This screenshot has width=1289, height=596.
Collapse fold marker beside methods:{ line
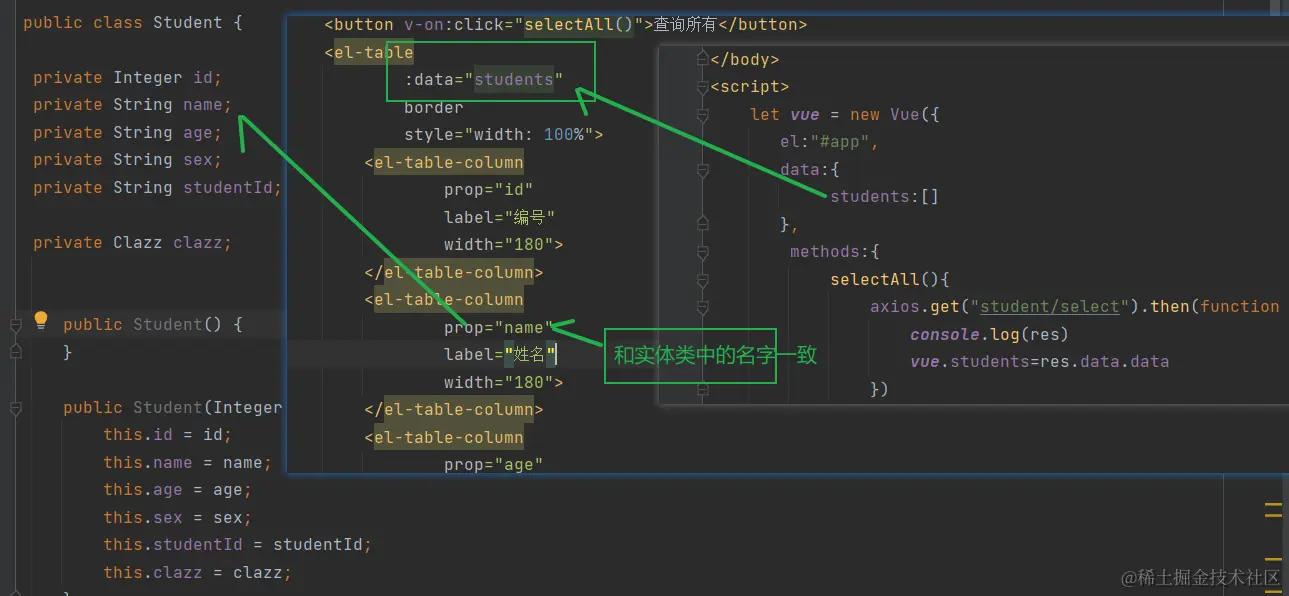[x=702, y=252]
